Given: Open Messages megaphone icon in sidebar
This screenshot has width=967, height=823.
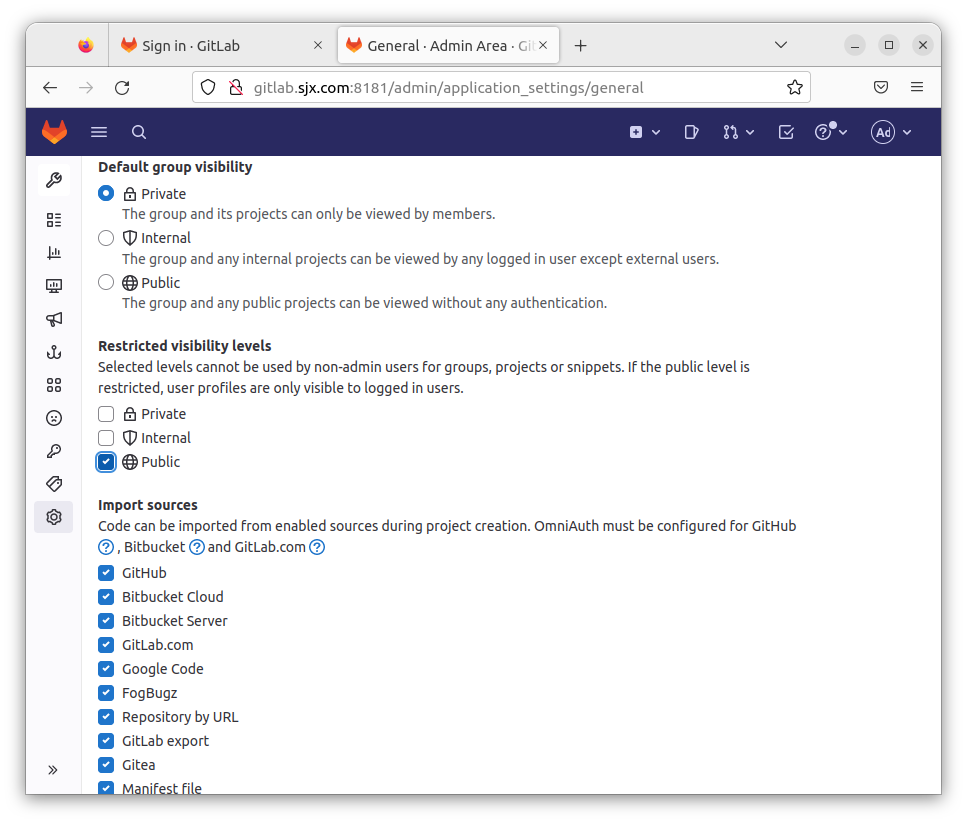Looking at the screenshot, I should pyautogui.click(x=54, y=319).
